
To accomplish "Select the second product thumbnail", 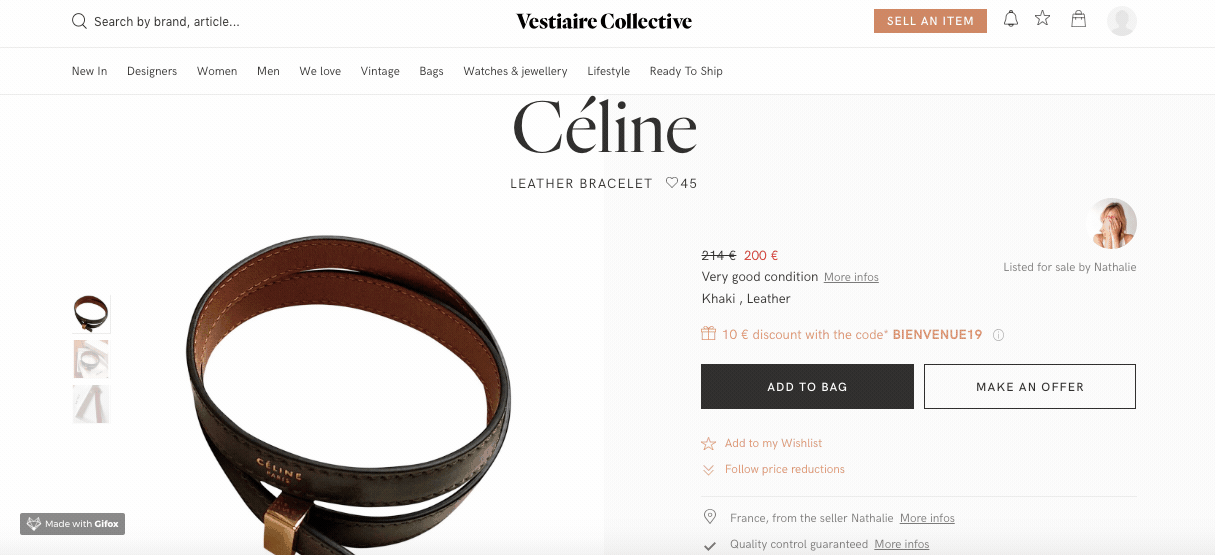I will click(x=91, y=359).
